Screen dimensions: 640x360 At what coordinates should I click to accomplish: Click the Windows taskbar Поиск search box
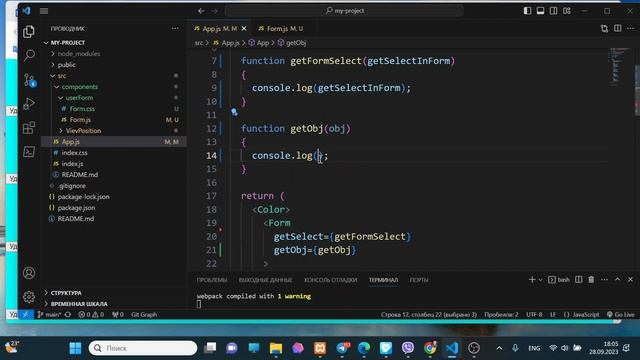click(143, 348)
